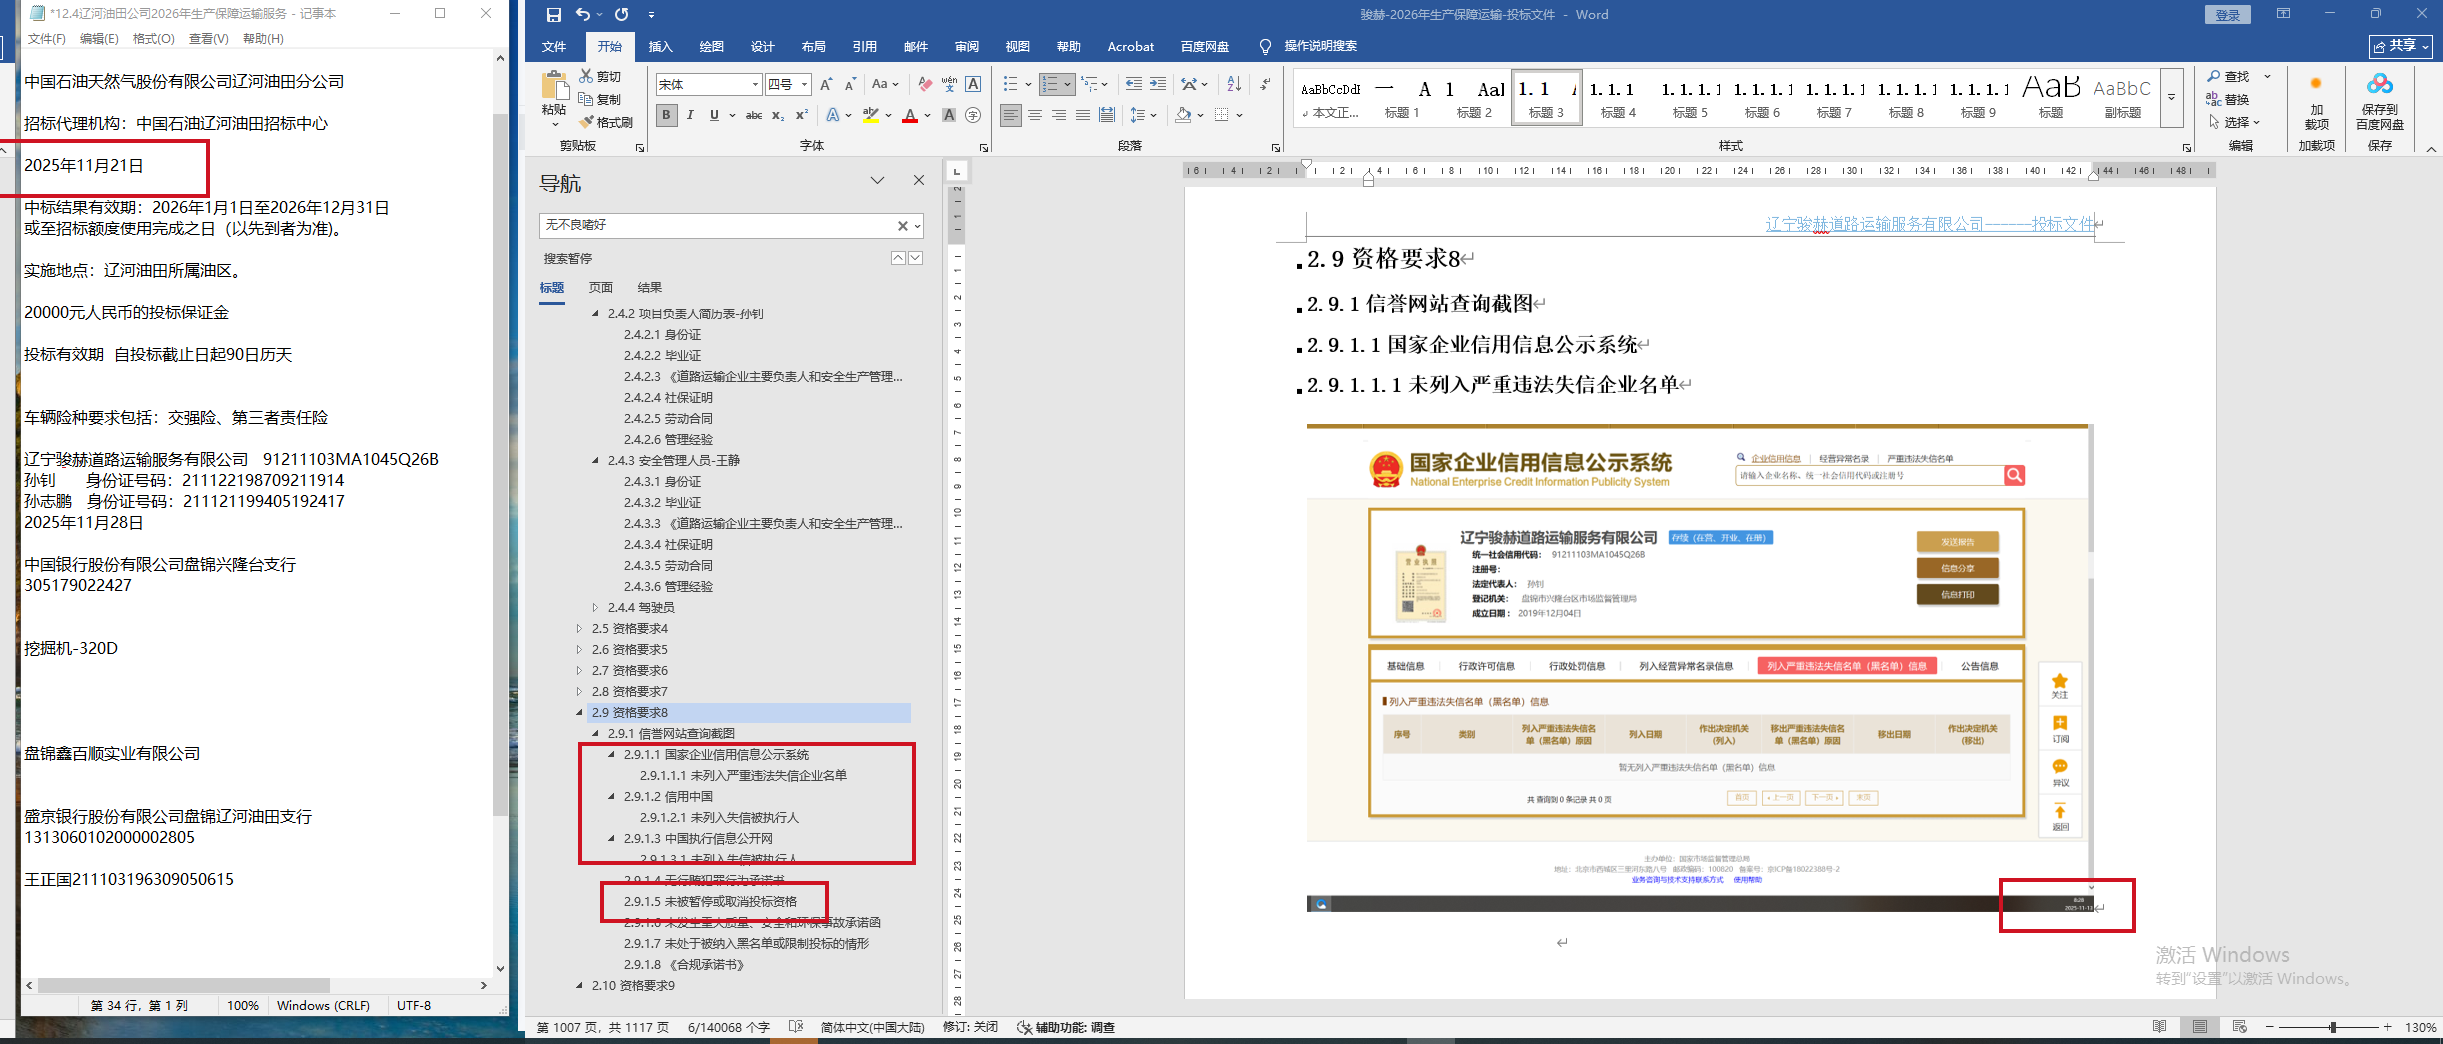The height and width of the screenshot is (1044, 2443).
Task: Click the 登录 (Sign in) button
Action: point(2227,15)
